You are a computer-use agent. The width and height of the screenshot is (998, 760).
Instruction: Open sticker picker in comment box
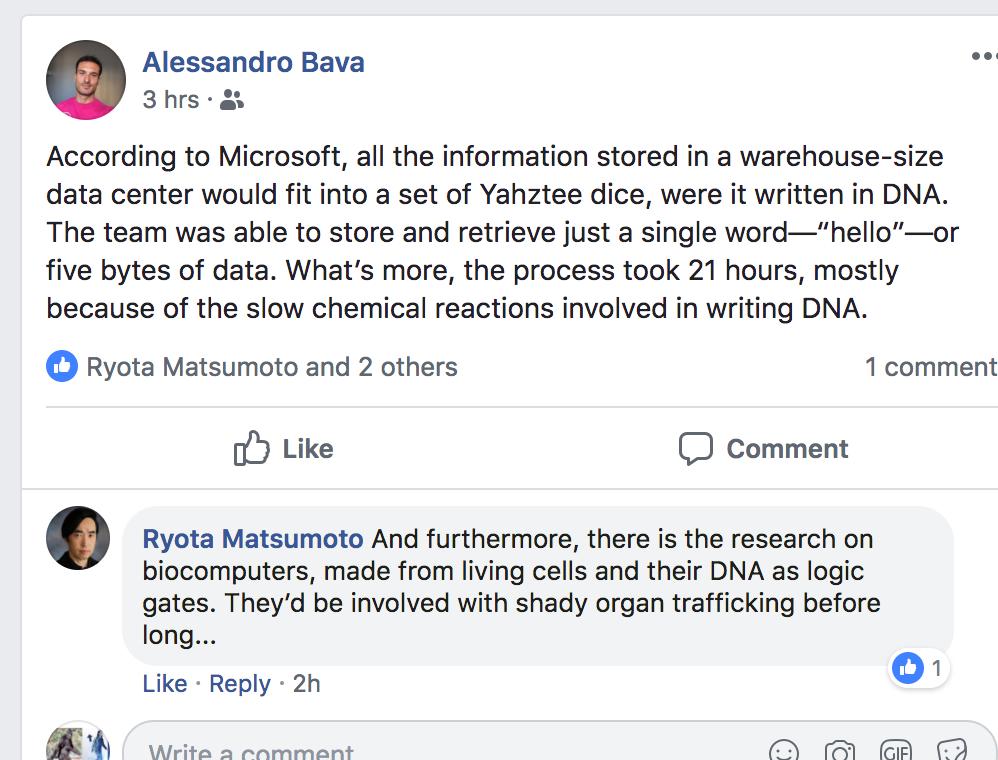coord(952,751)
